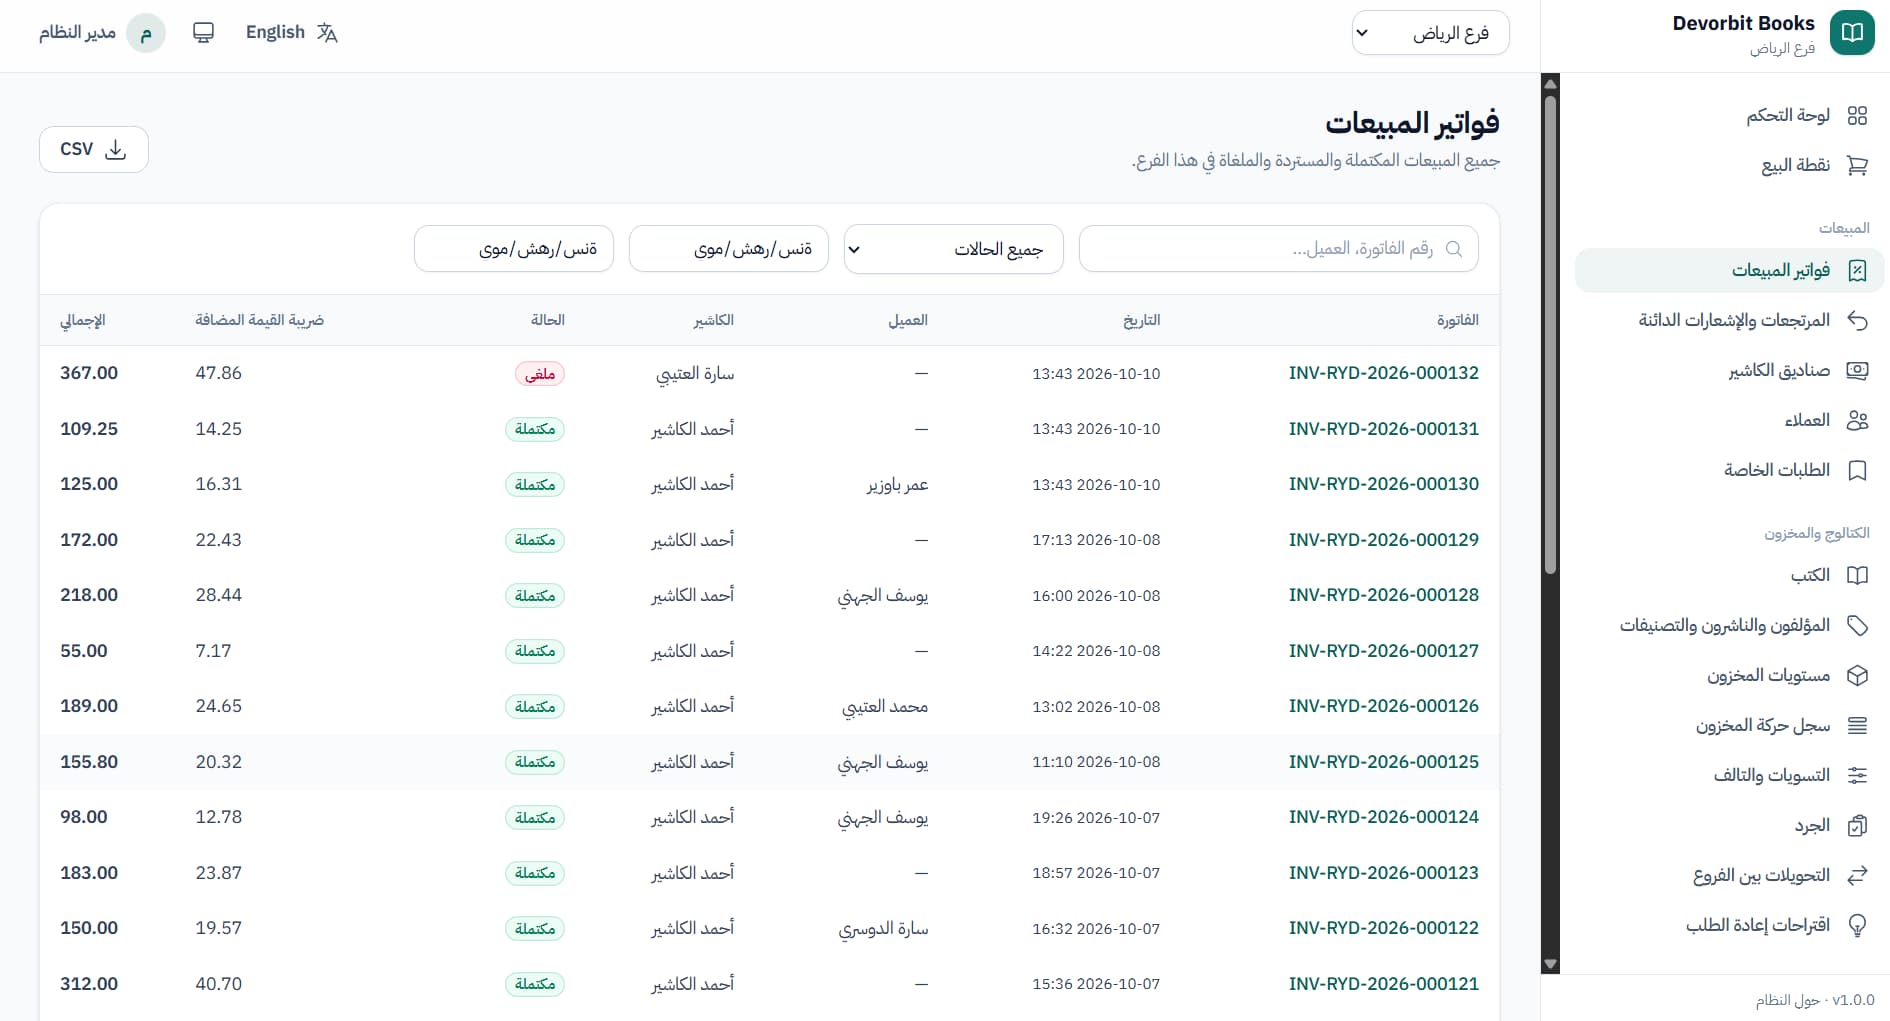1890x1021 pixels.
Task: Click the cashier drawers icon (صناديق الكاشير)
Action: click(x=1857, y=371)
